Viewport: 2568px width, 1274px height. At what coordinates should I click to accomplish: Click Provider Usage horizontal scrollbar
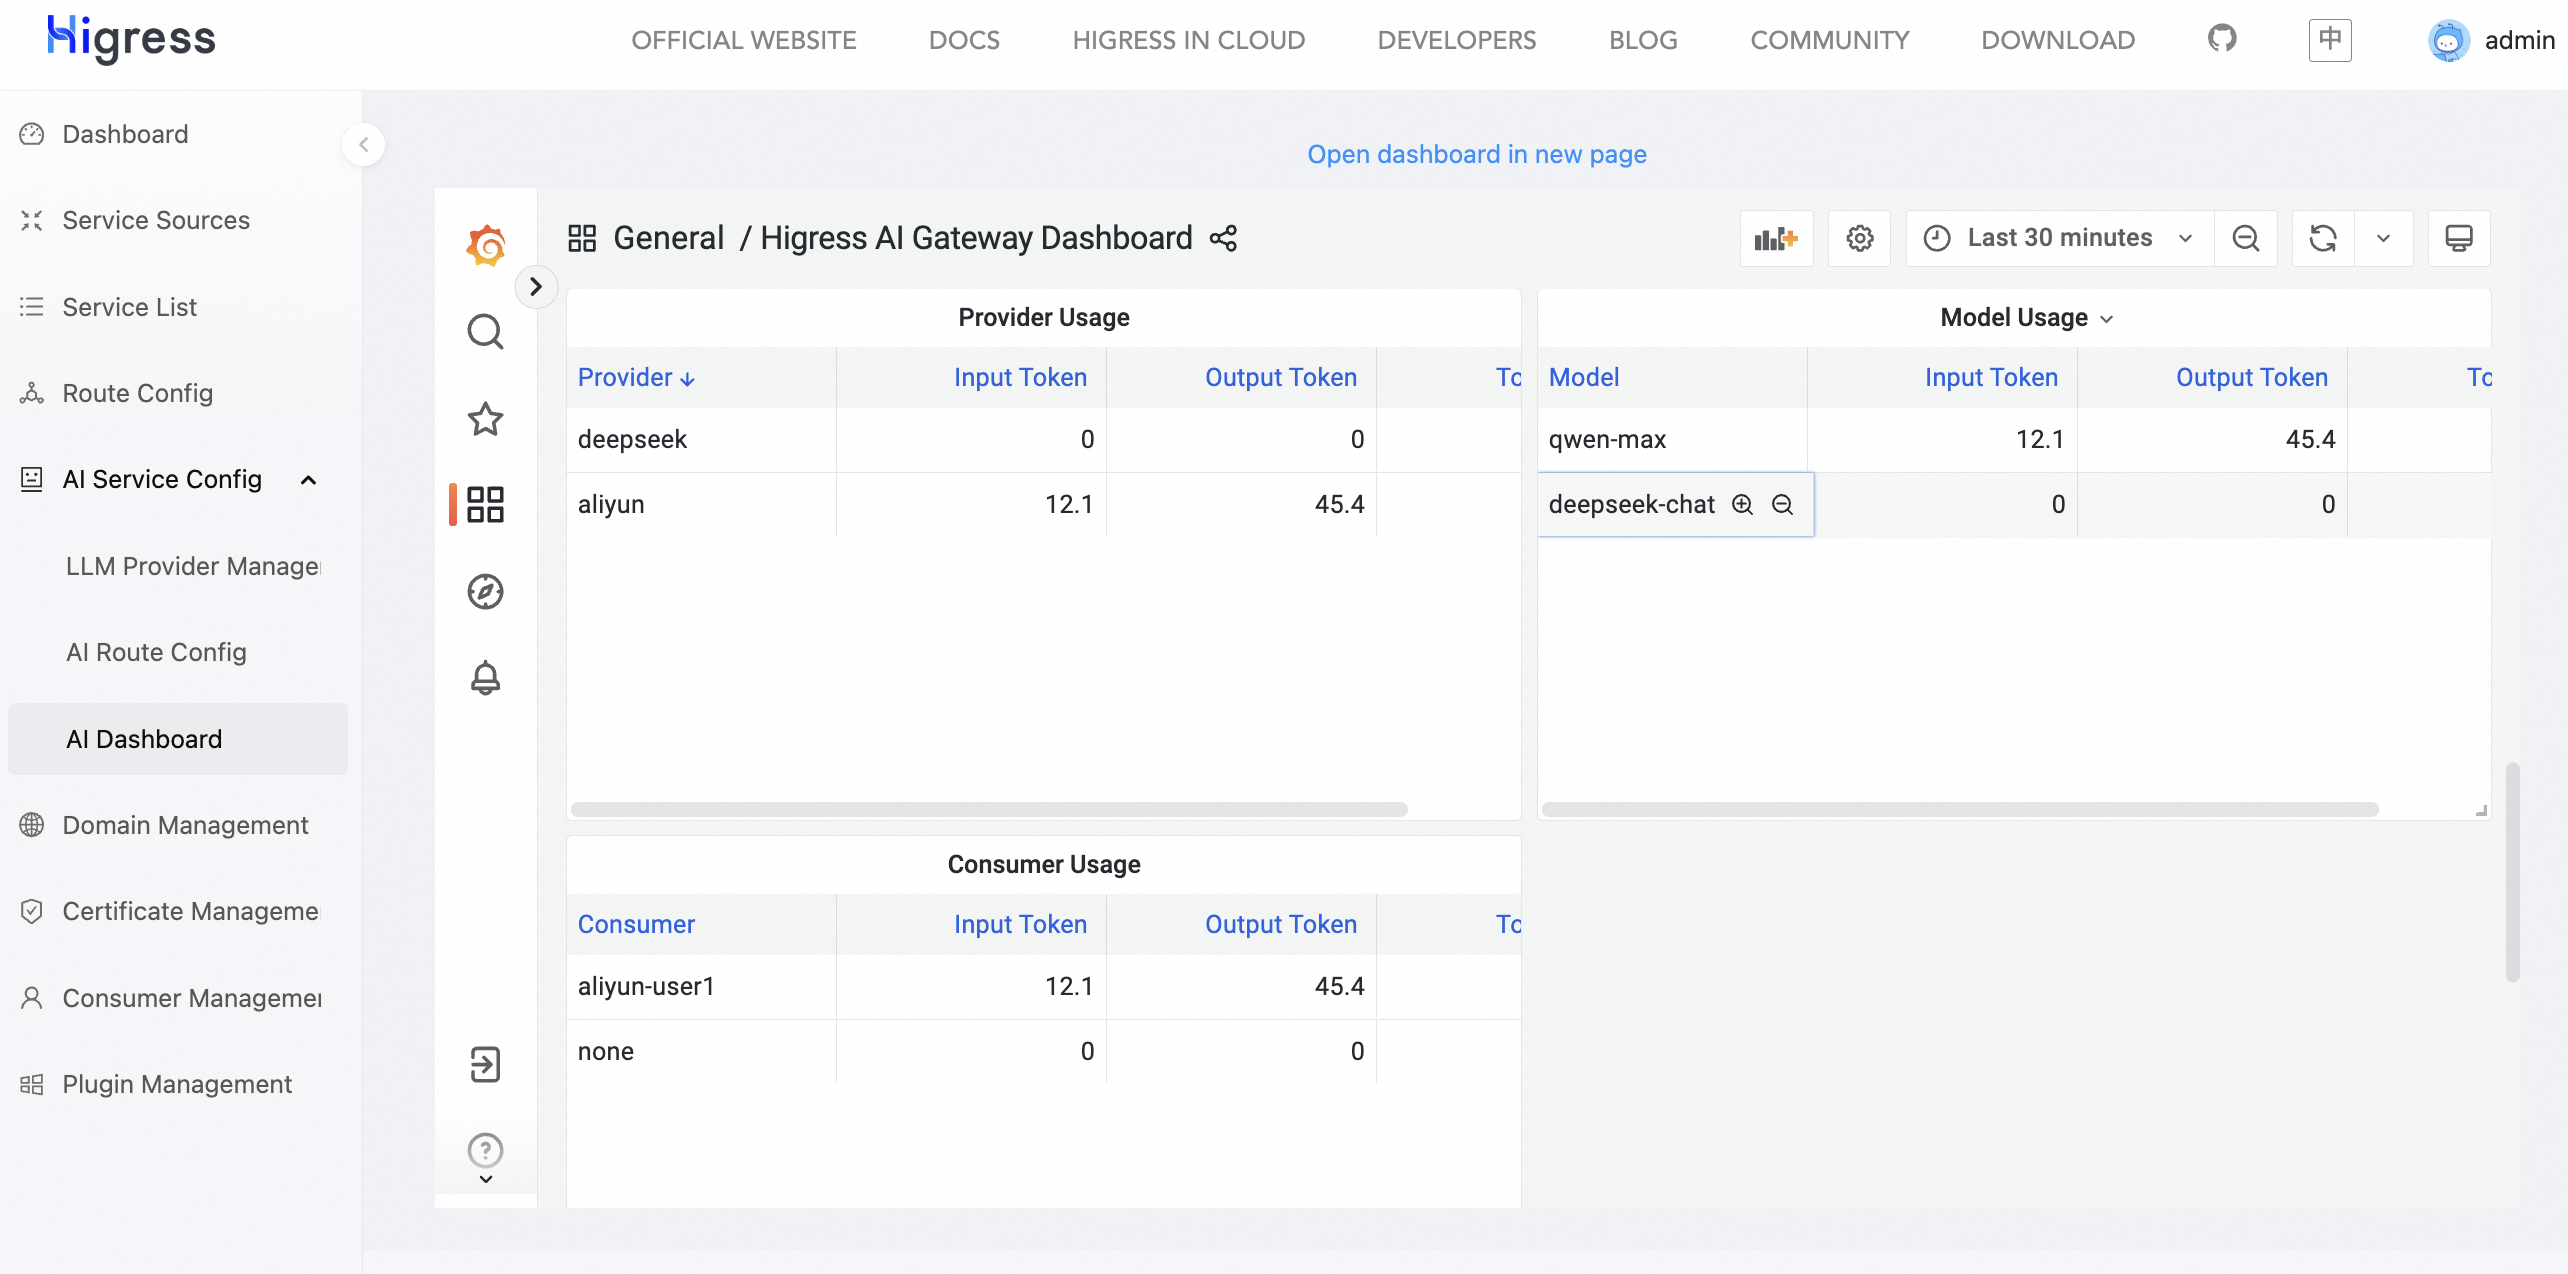click(x=989, y=809)
